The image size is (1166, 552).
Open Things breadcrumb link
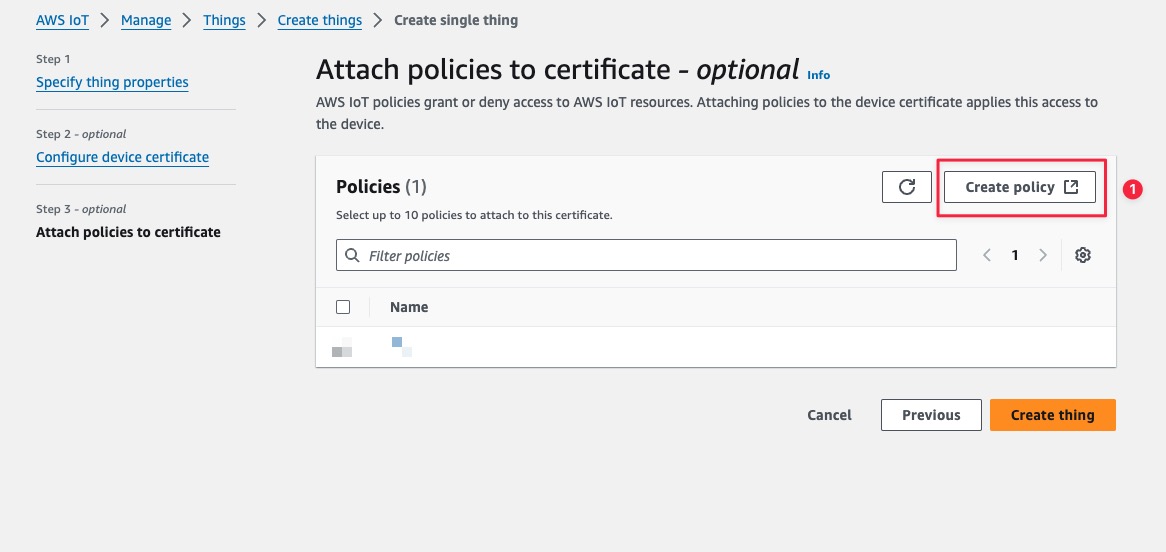224,20
